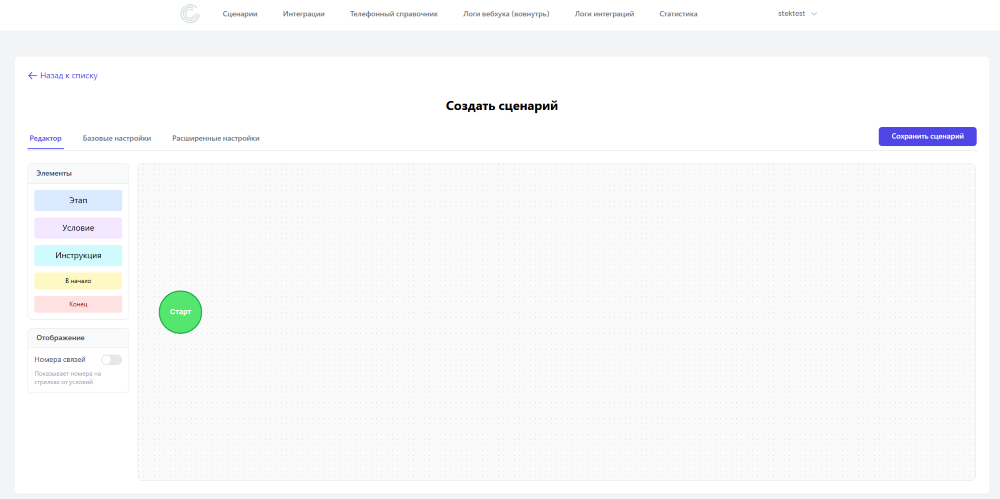Select the green Старт node on canvas
This screenshot has width=1000, height=499.
coord(180,312)
